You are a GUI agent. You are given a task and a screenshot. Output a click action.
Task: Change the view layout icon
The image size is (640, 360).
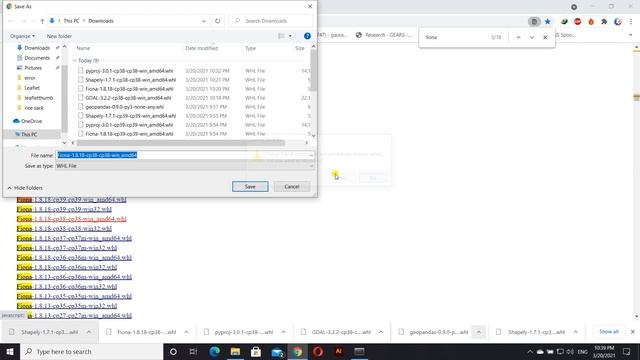pos(282,36)
